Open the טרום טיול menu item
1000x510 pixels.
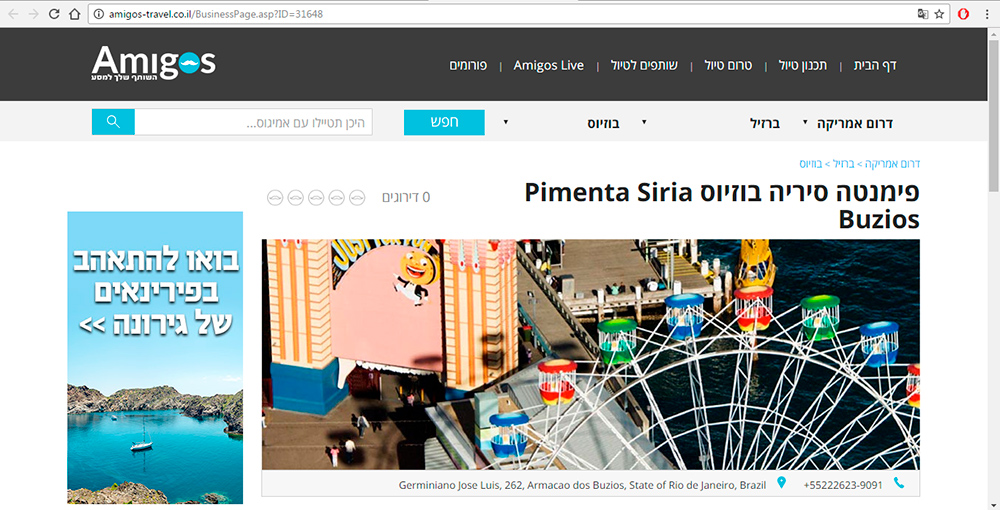point(728,65)
